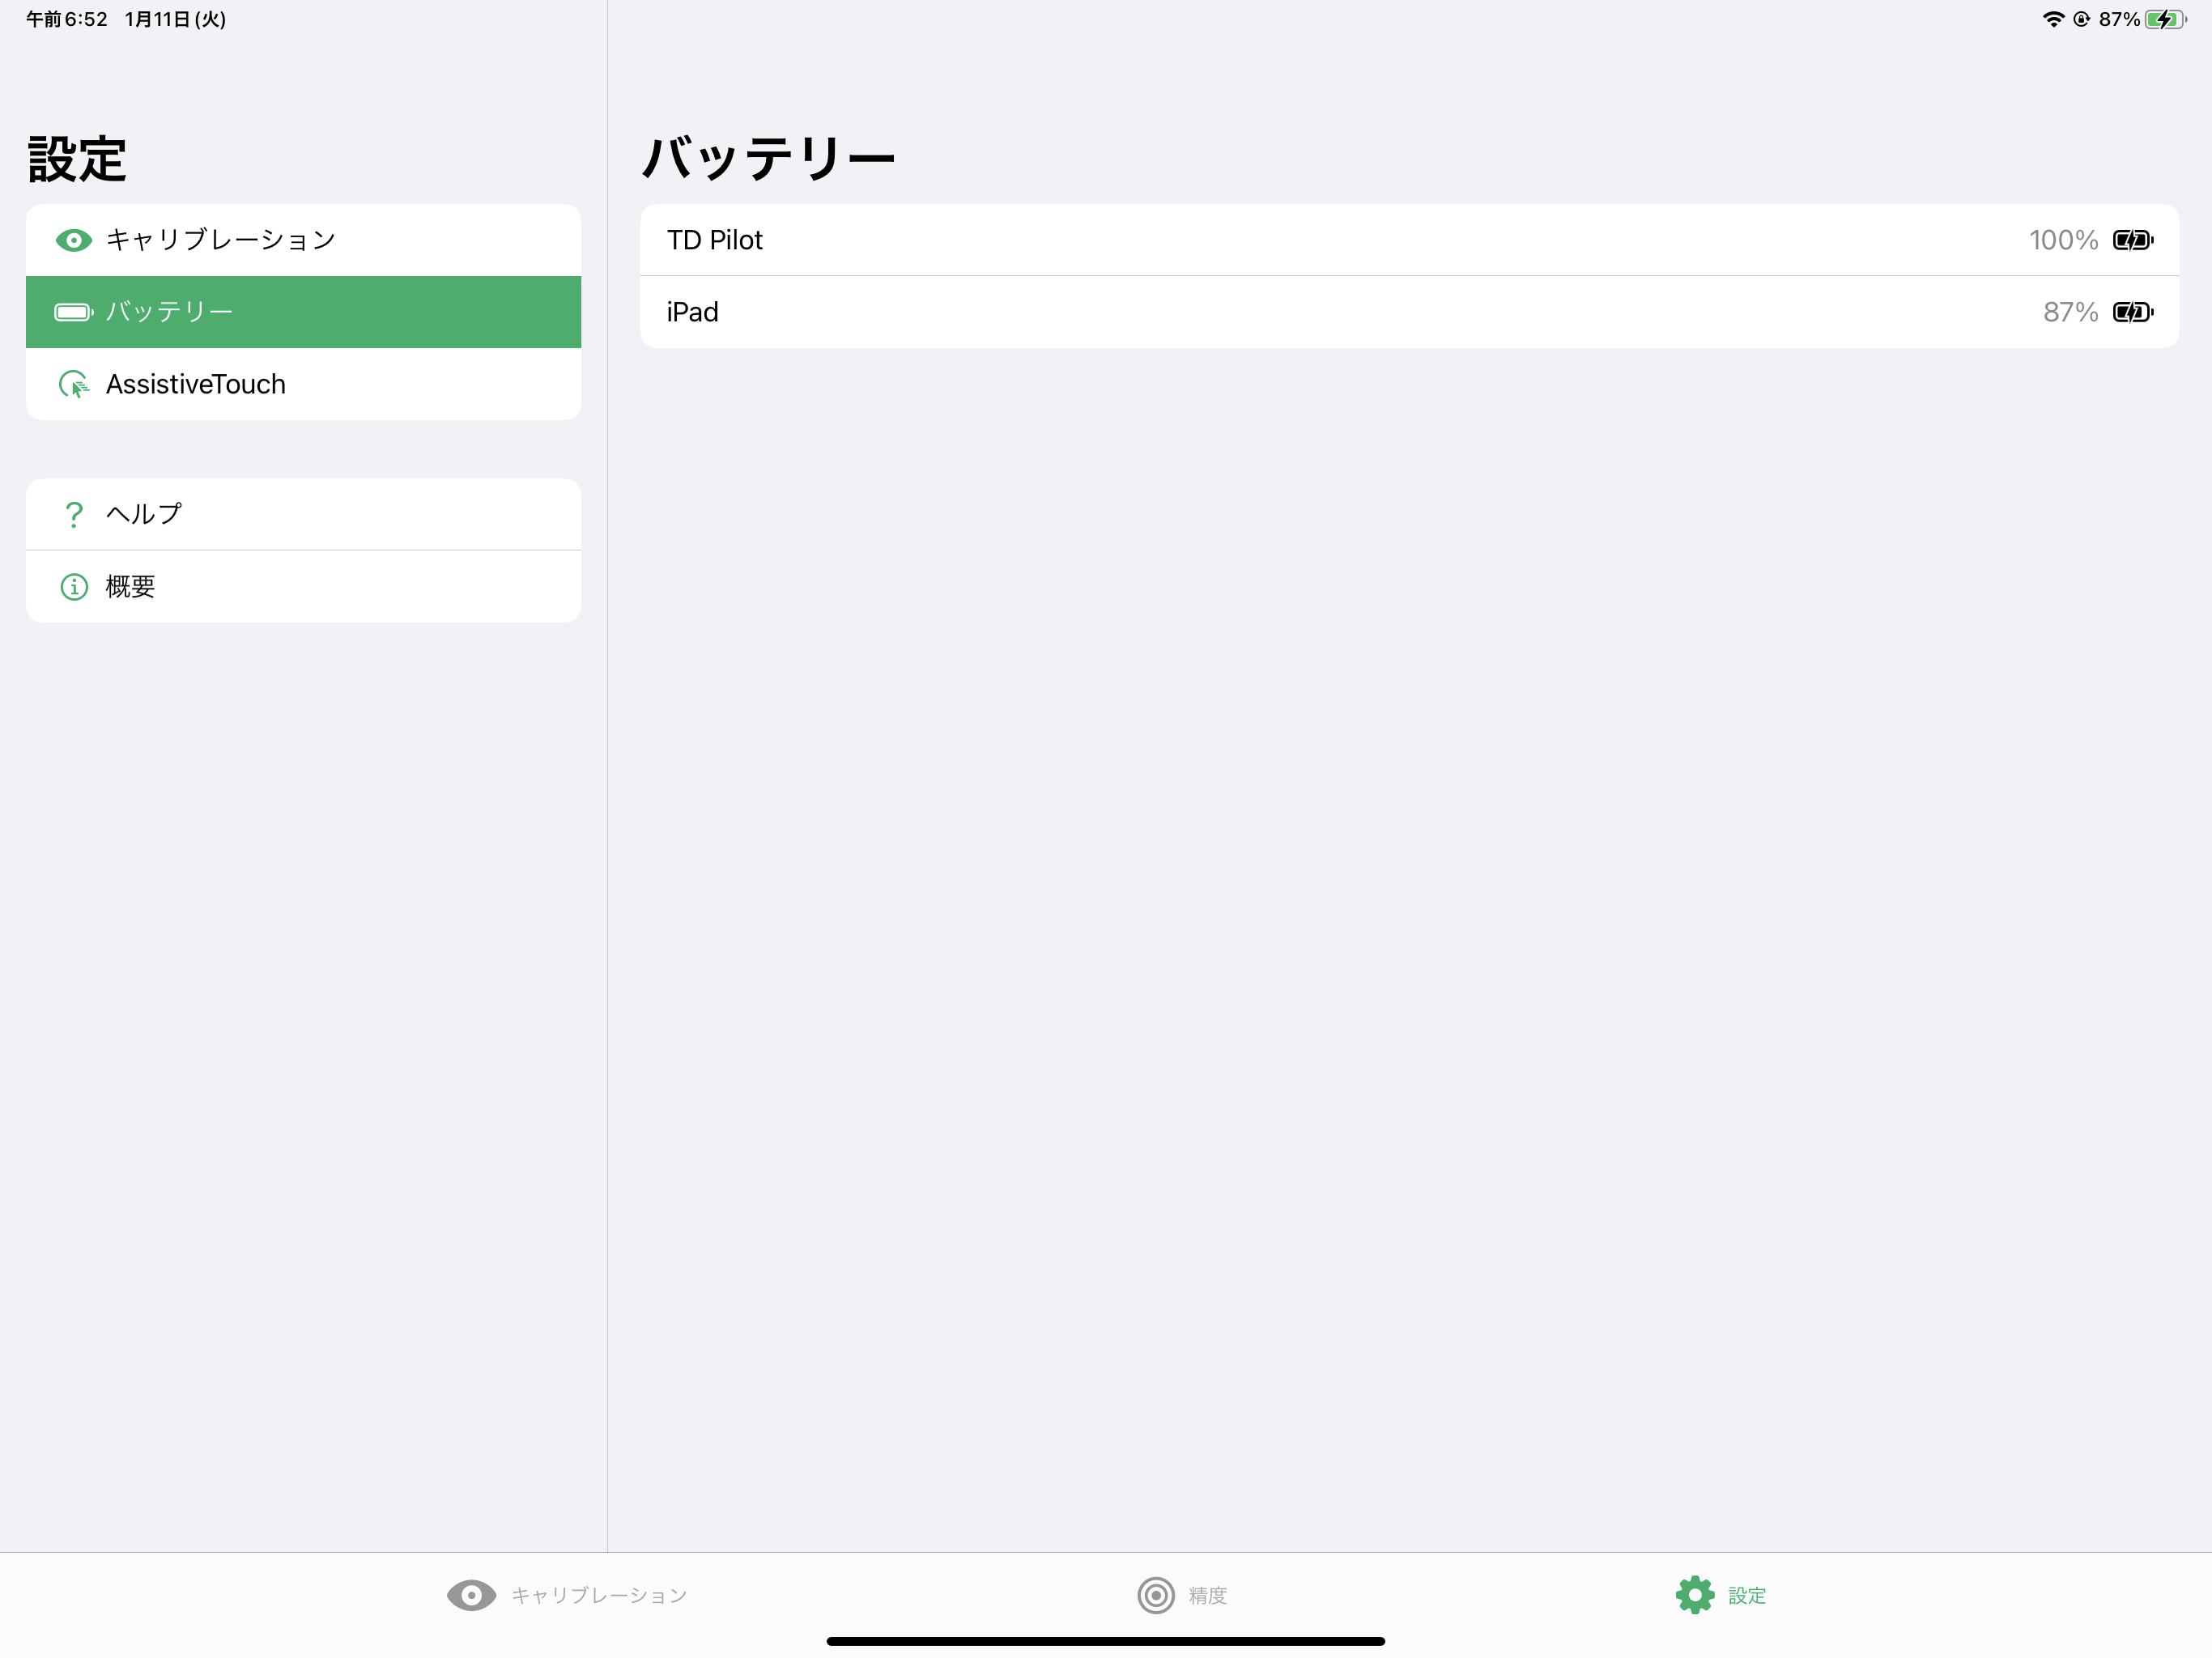The width and height of the screenshot is (2212, 1658).
Task: Click the iPad battery charging icon
Action: tap(2132, 312)
